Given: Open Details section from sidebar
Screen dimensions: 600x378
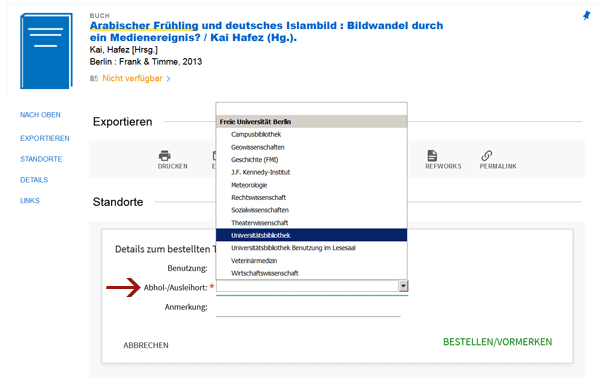Looking at the screenshot, I should pyautogui.click(x=34, y=180).
